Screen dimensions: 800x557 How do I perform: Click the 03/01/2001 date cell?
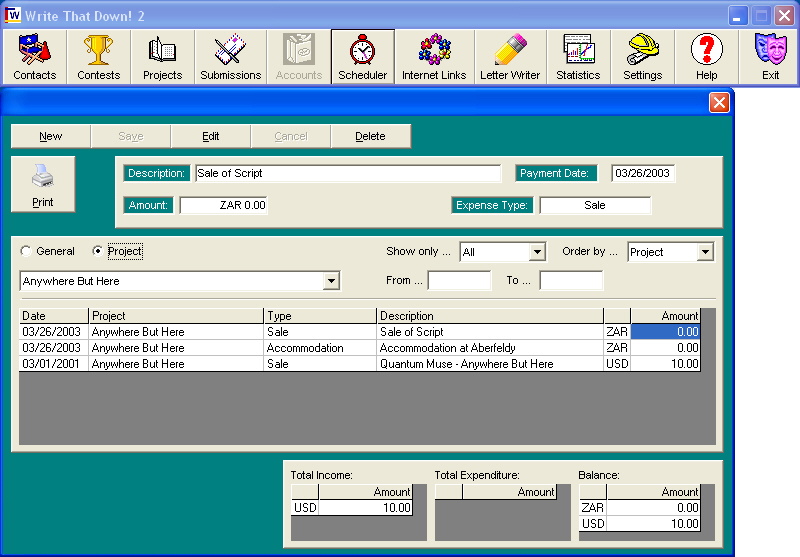[54, 364]
